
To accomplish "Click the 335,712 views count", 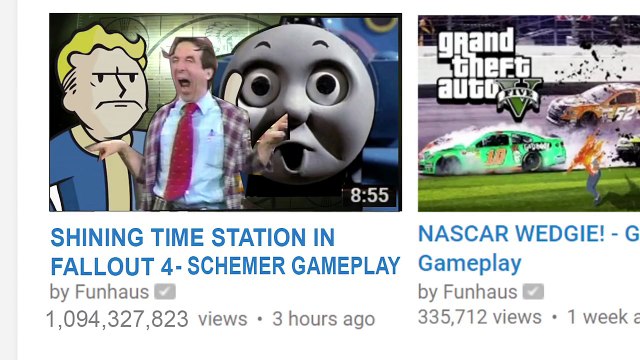I will [x=480, y=317].
